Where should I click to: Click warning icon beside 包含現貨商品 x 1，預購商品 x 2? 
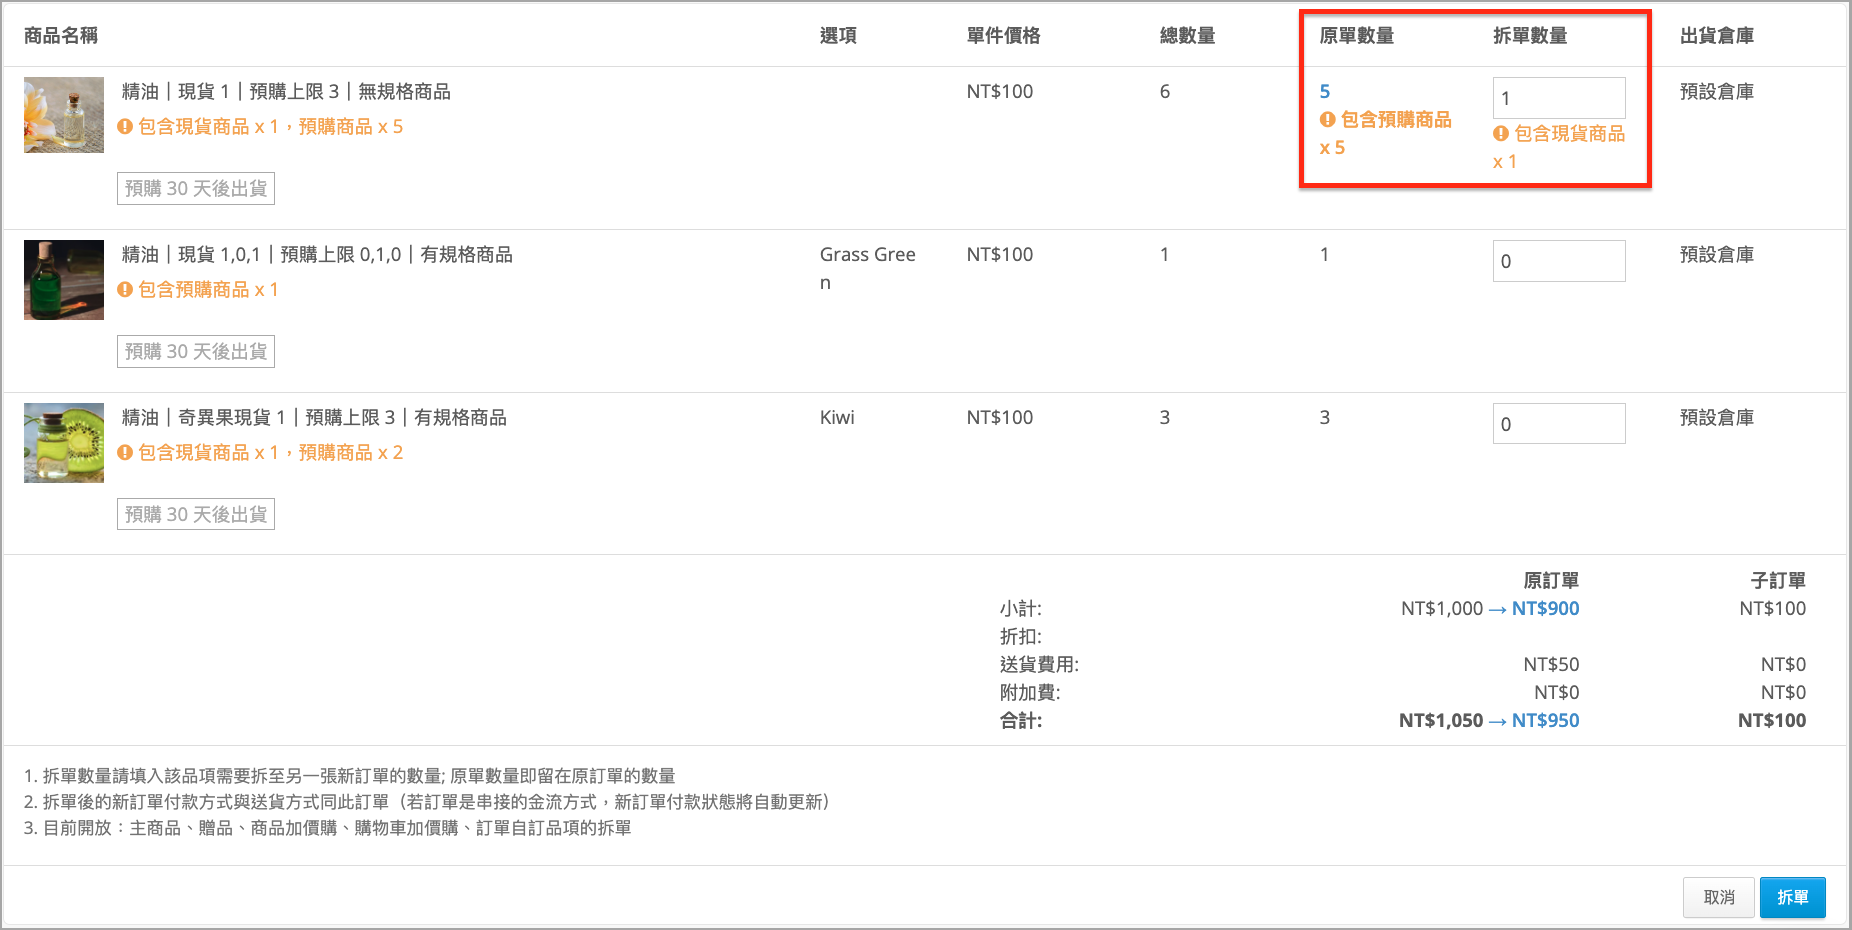click(125, 453)
